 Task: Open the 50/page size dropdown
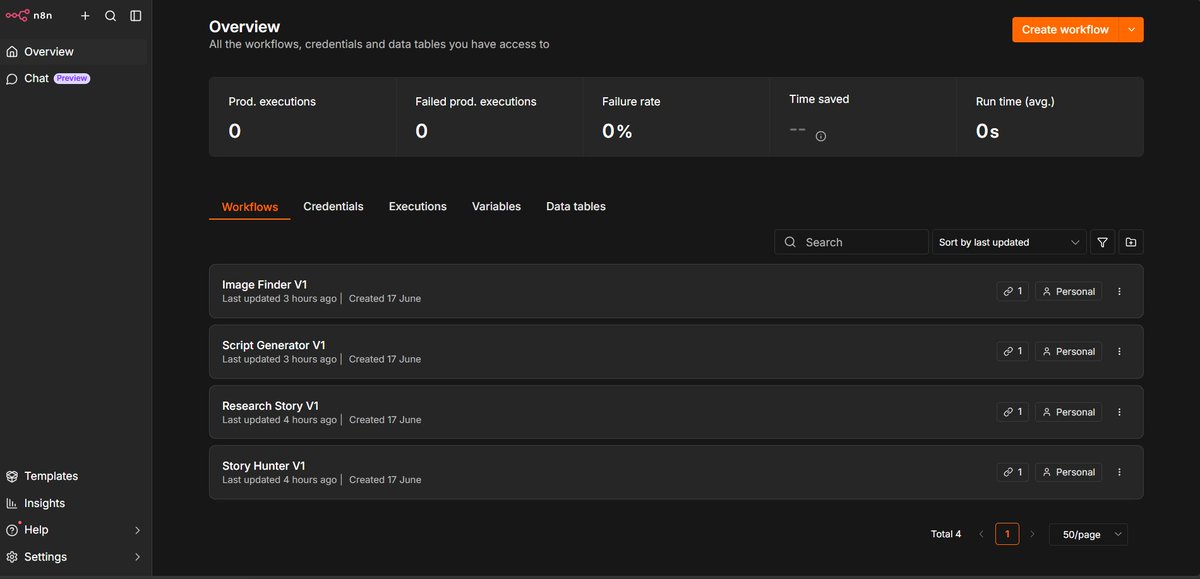(x=1088, y=534)
